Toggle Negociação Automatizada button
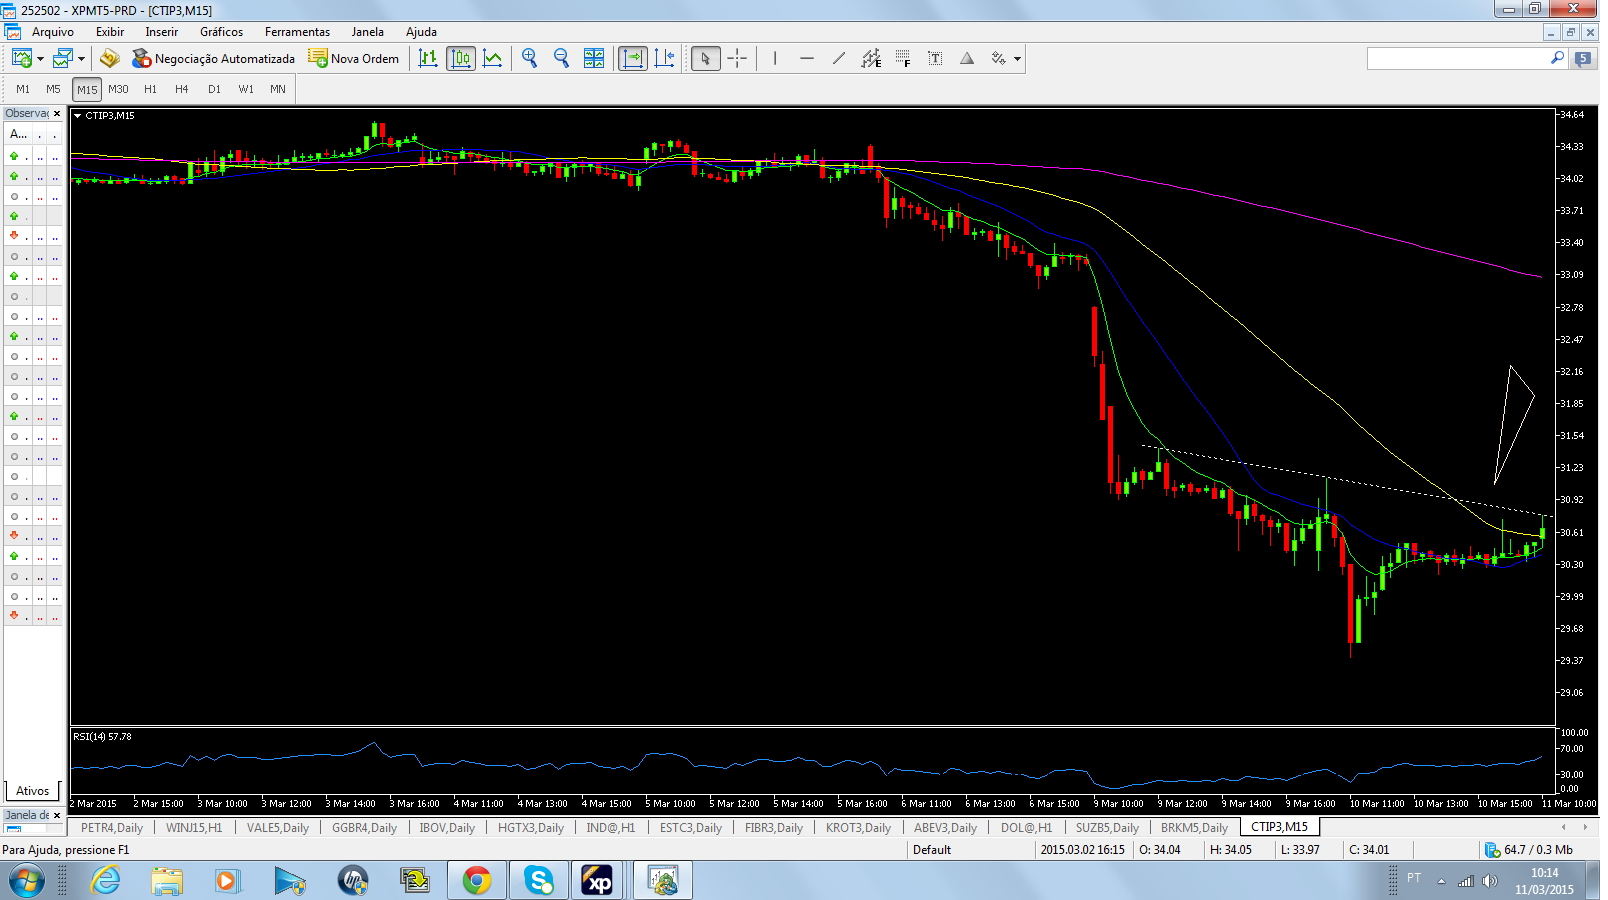Viewport: 1608px width, 900px height. coord(213,58)
